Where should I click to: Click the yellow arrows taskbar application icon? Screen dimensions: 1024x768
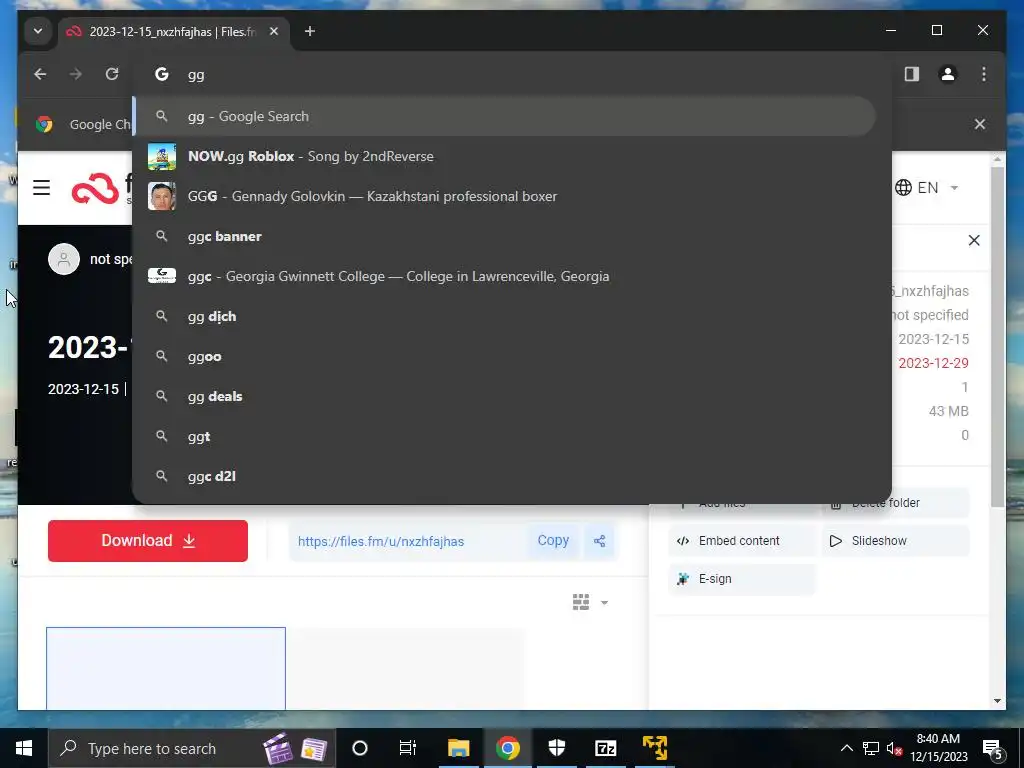coord(654,748)
